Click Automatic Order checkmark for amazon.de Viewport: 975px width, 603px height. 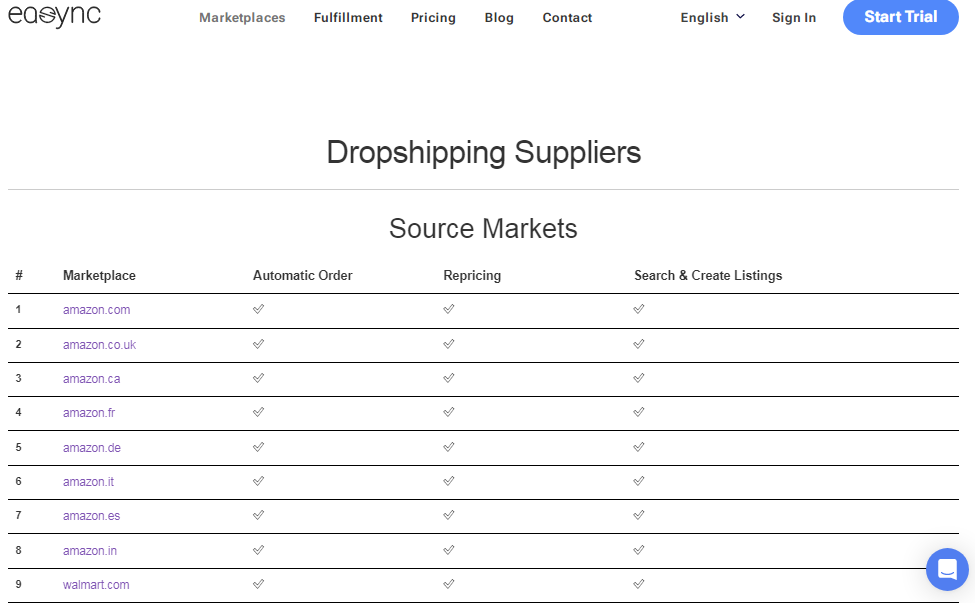pos(259,447)
